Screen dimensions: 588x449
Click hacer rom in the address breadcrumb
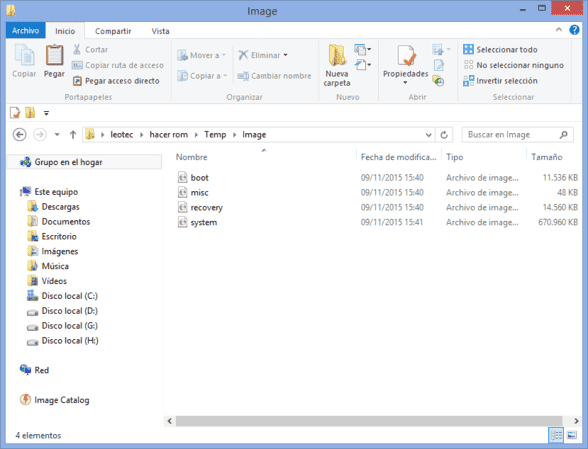168,135
